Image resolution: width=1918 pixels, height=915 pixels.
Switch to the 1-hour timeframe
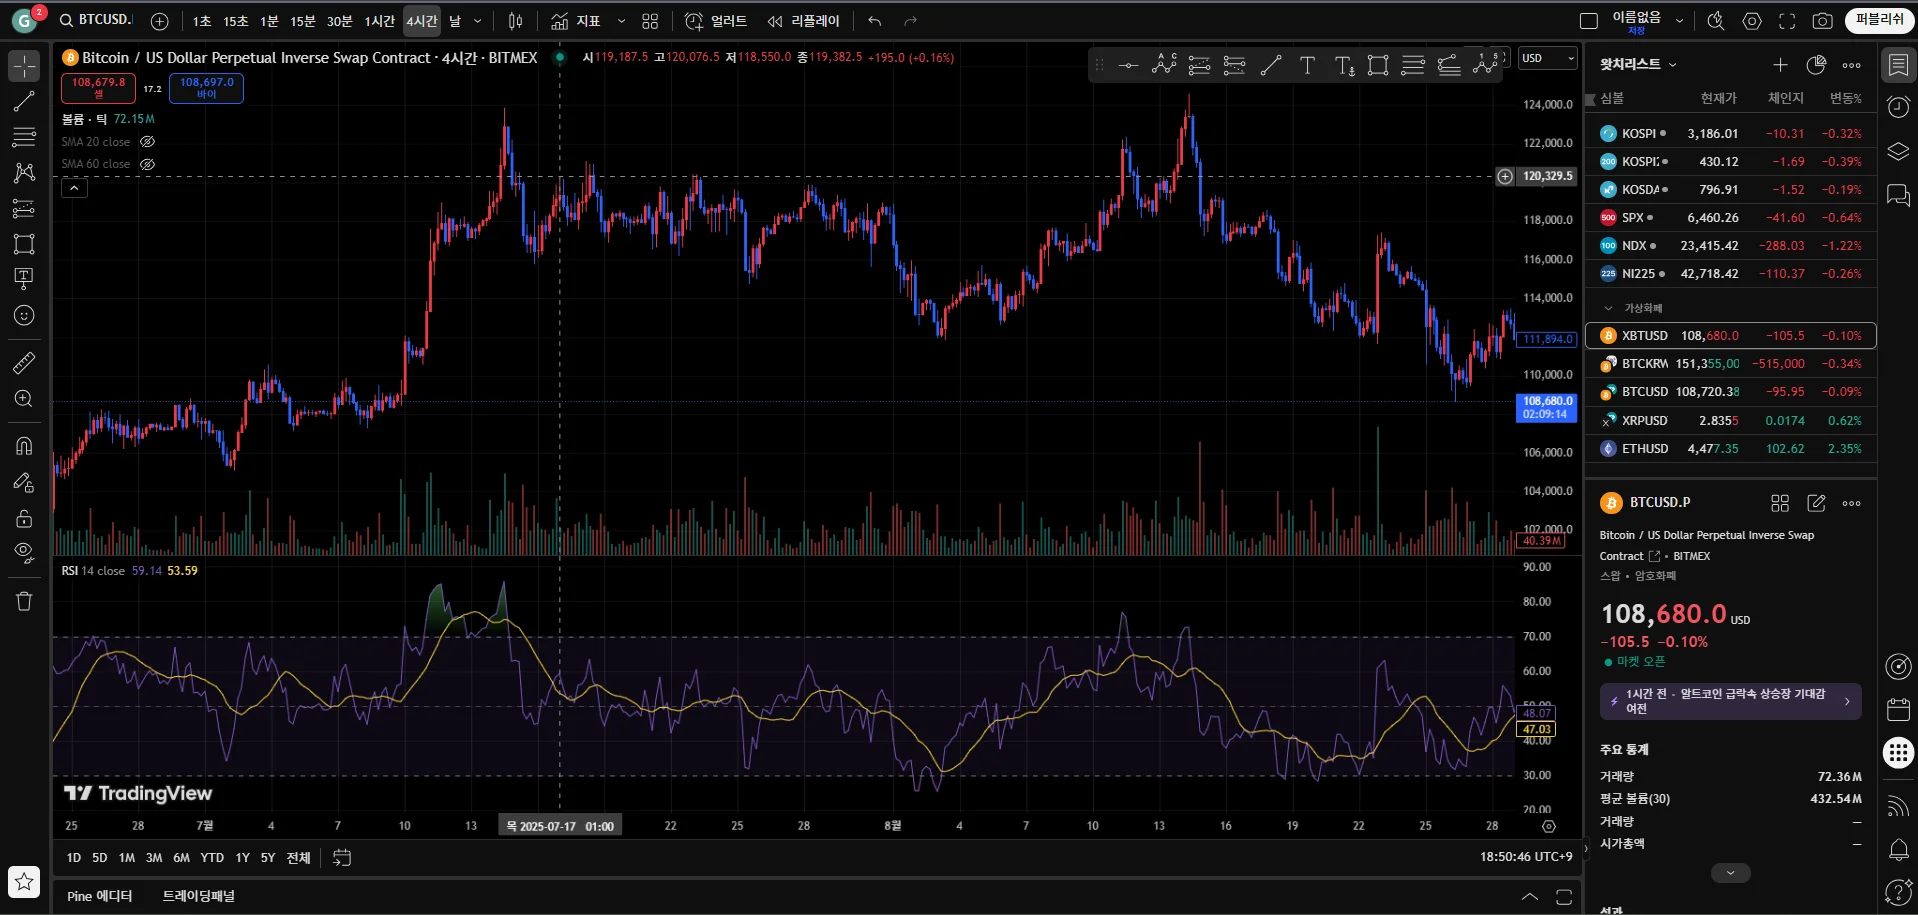(x=379, y=21)
